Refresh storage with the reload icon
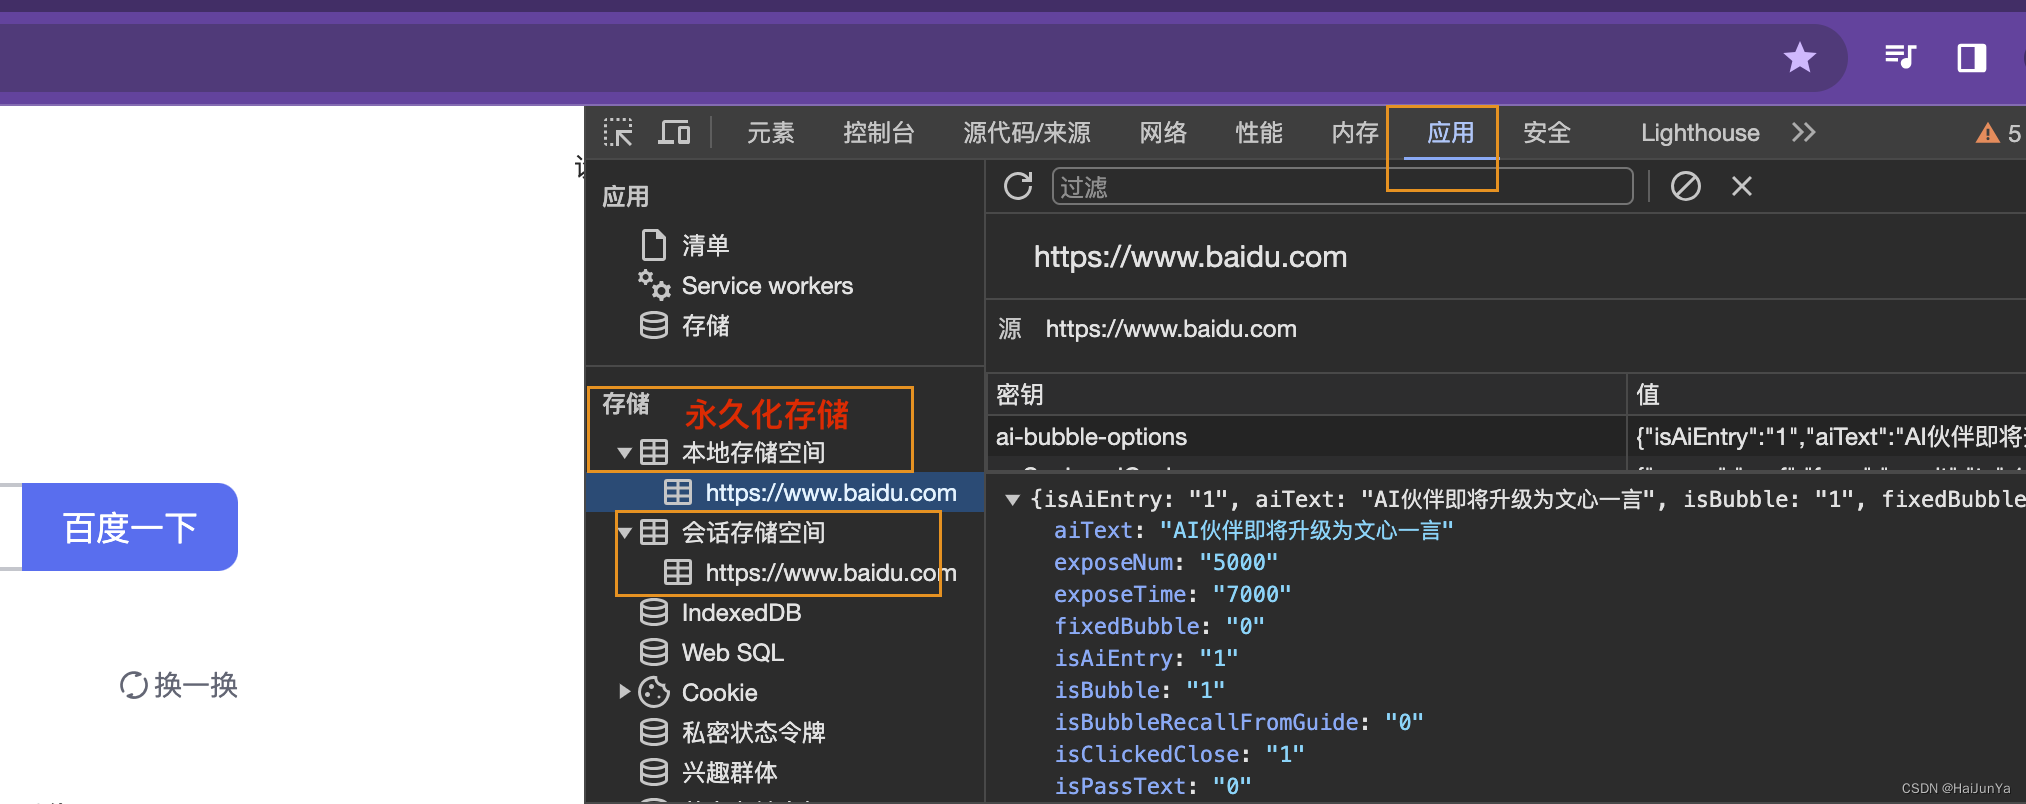Screen dimensions: 2026x804 [x=1018, y=186]
